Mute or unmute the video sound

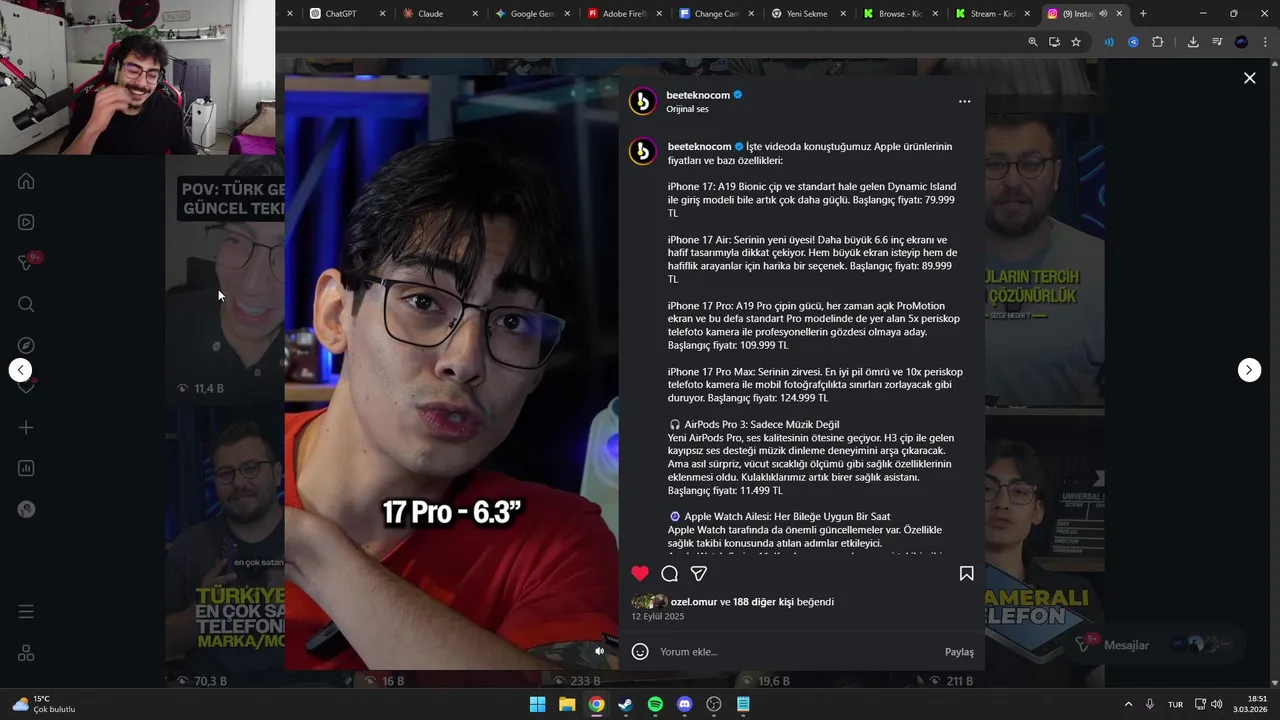[x=600, y=651]
